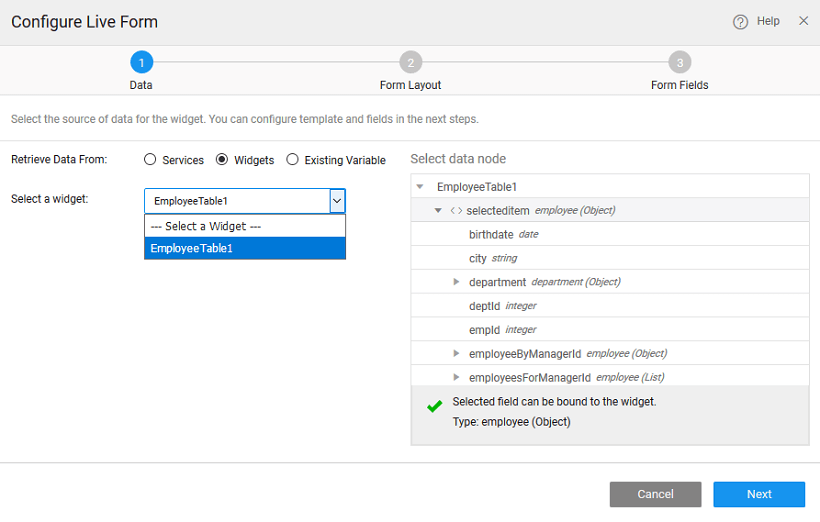This screenshot has width=820, height=522.
Task: Select the city string data node
Action: pyautogui.click(x=477, y=258)
